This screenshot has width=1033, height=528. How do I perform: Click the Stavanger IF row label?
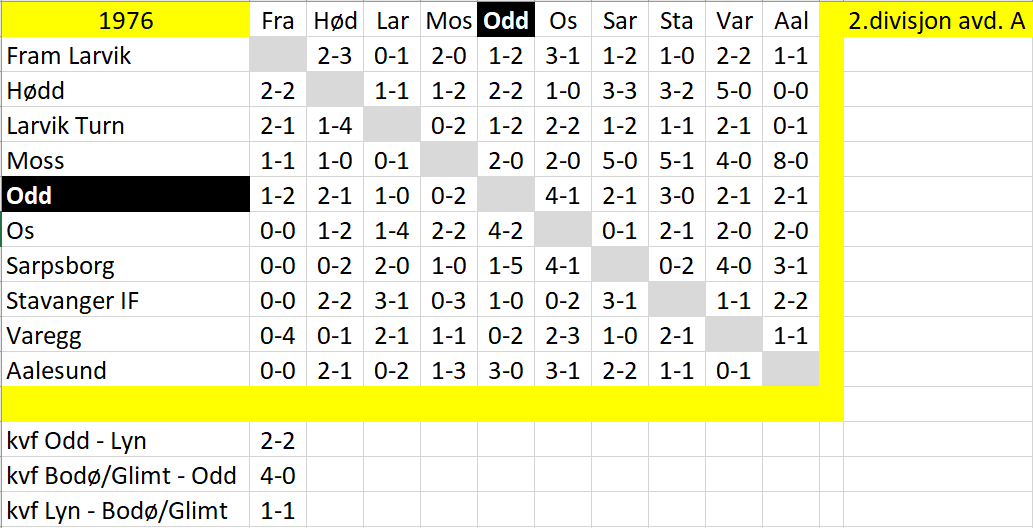[x=126, y=300]
